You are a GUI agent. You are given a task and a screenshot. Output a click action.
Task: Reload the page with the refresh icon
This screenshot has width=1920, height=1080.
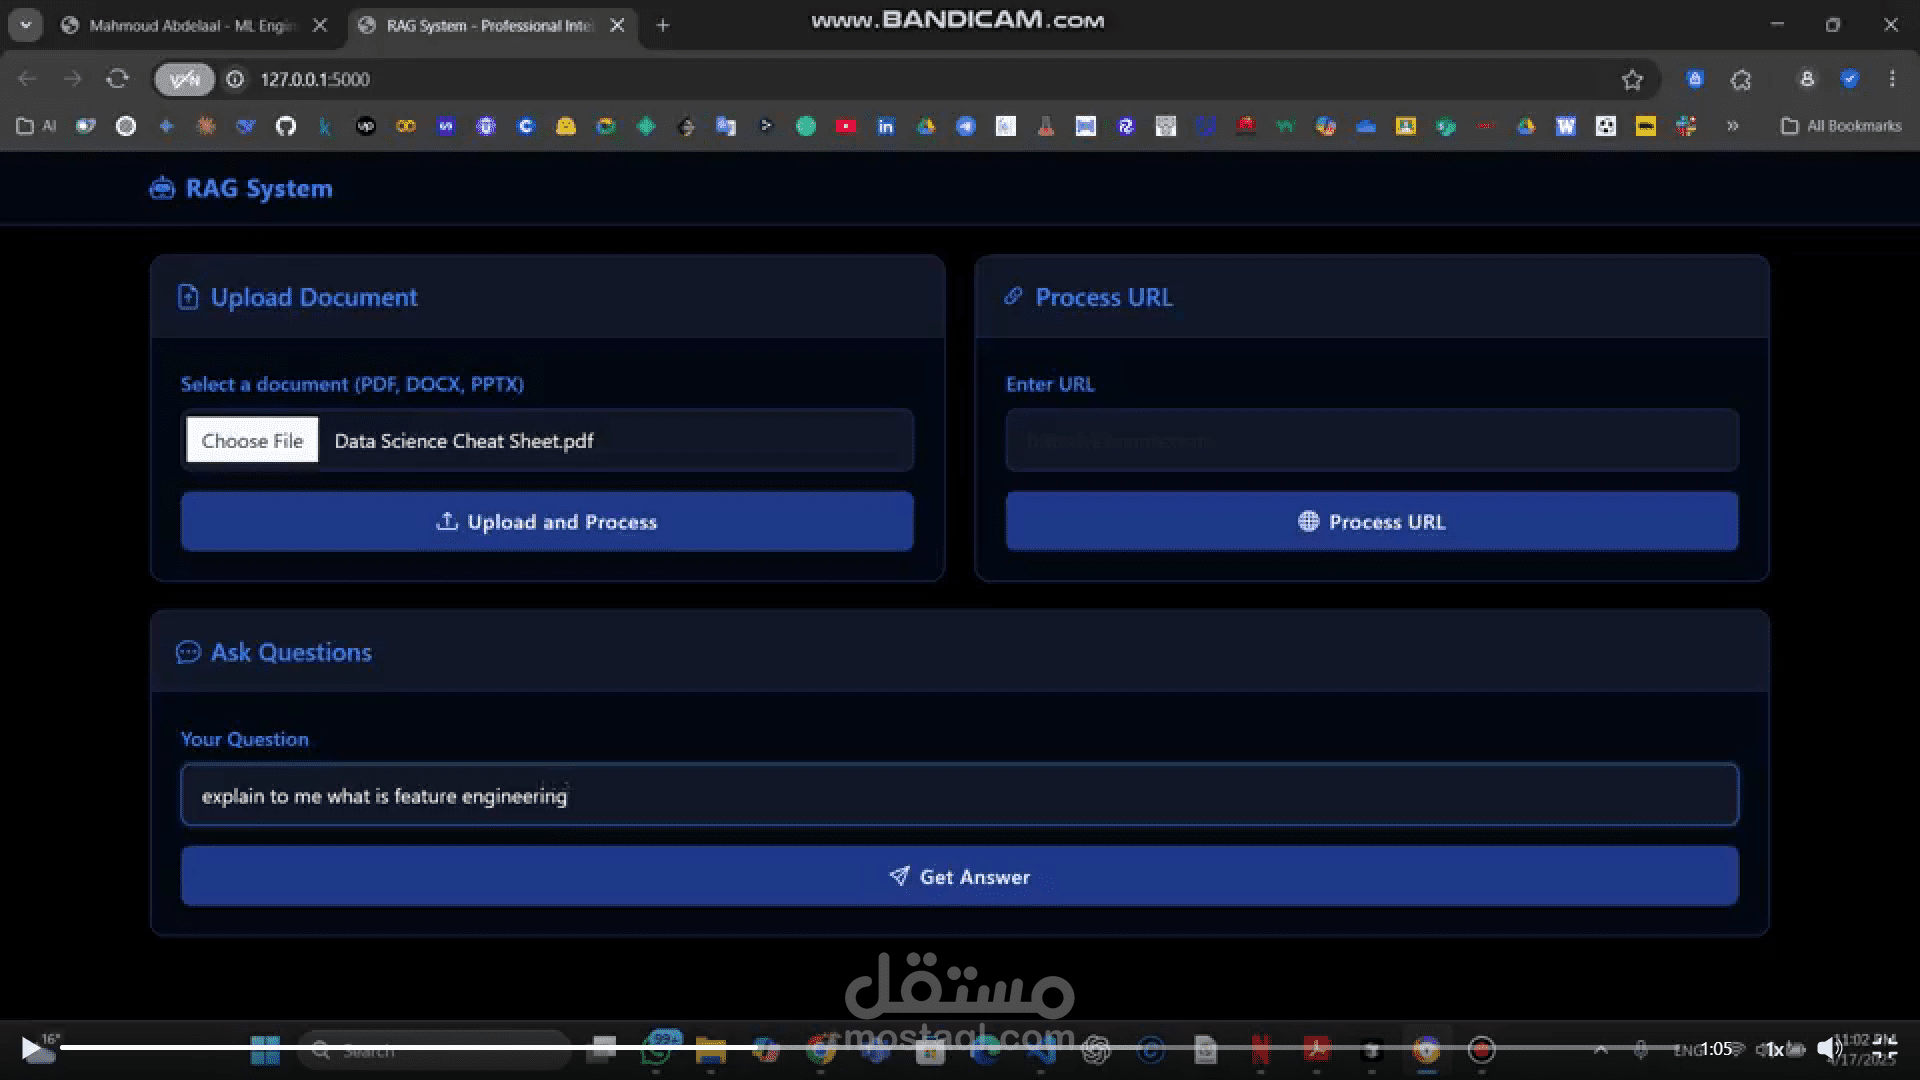pos(118,78)
